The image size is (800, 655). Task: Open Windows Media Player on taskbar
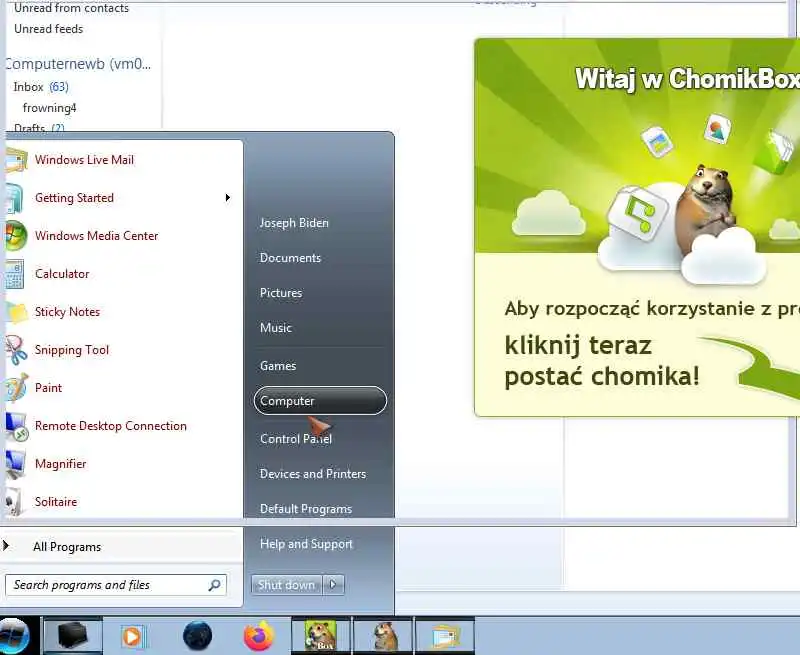133,637
